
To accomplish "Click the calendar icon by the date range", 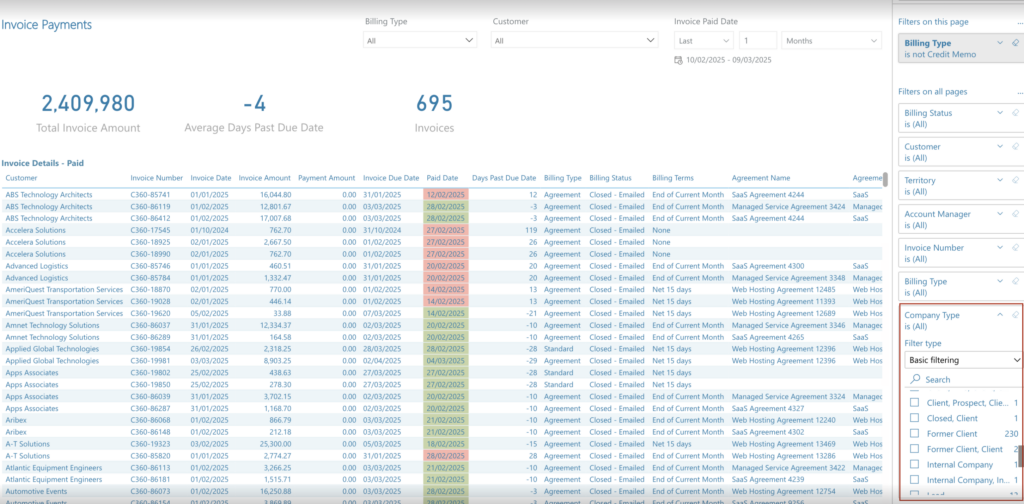I will (x=679, y=59).
